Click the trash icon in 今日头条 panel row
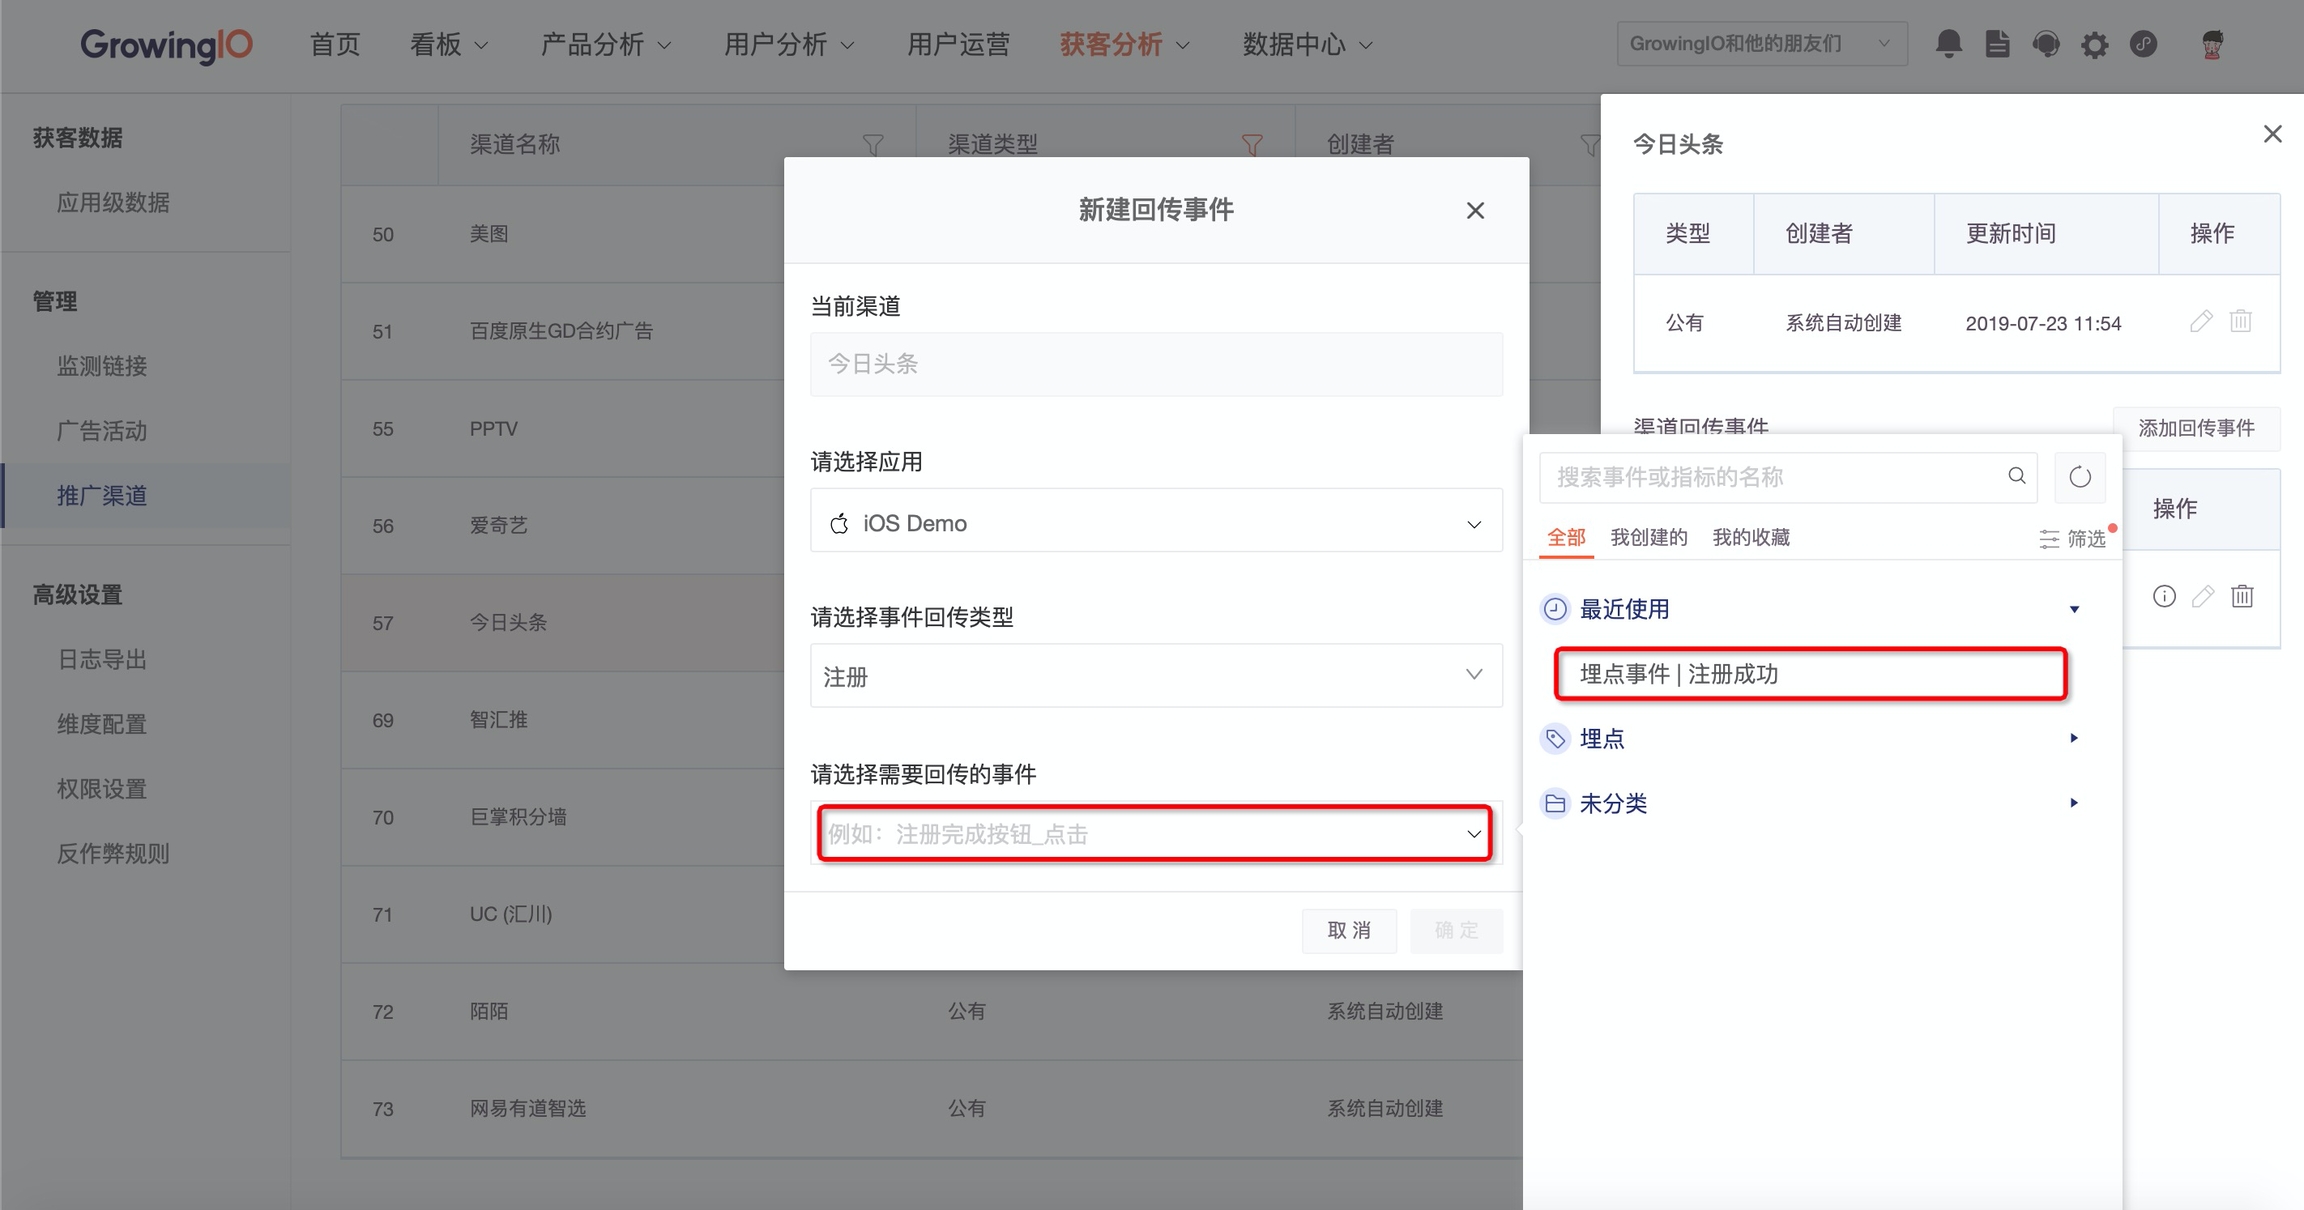Viewport: 2304px width, 1210px height. coord(2241,322)
